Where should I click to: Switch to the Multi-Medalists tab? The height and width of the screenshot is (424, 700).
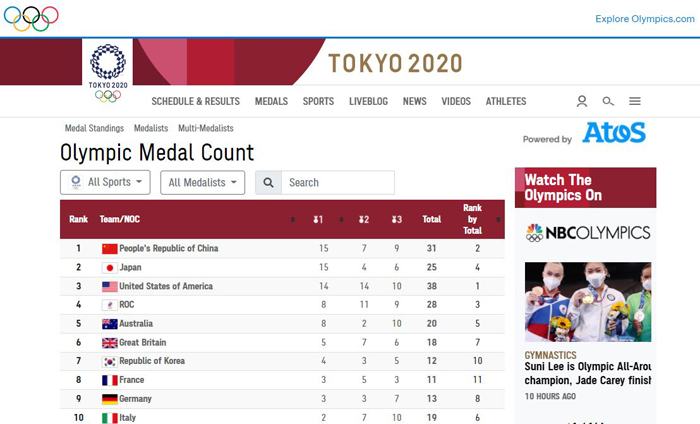pos(206,128)
